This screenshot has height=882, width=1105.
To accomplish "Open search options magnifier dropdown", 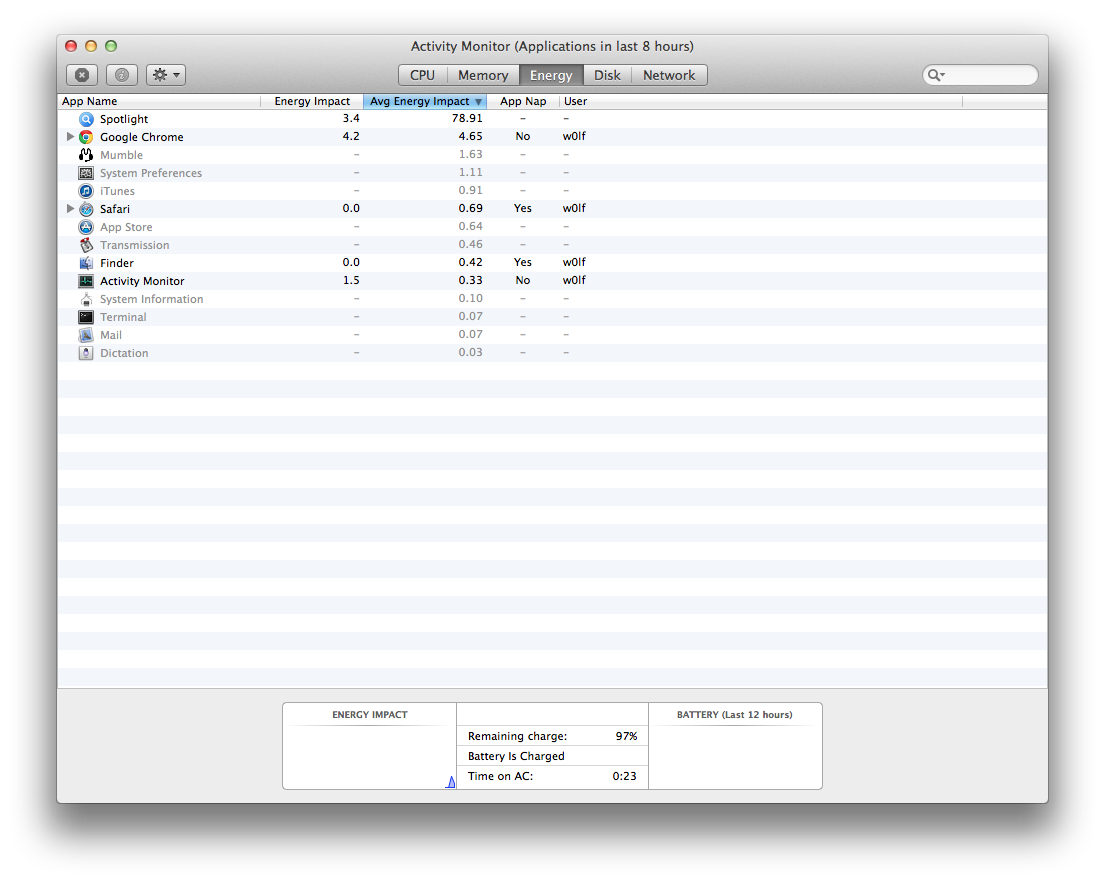I will tap(936, 75).
